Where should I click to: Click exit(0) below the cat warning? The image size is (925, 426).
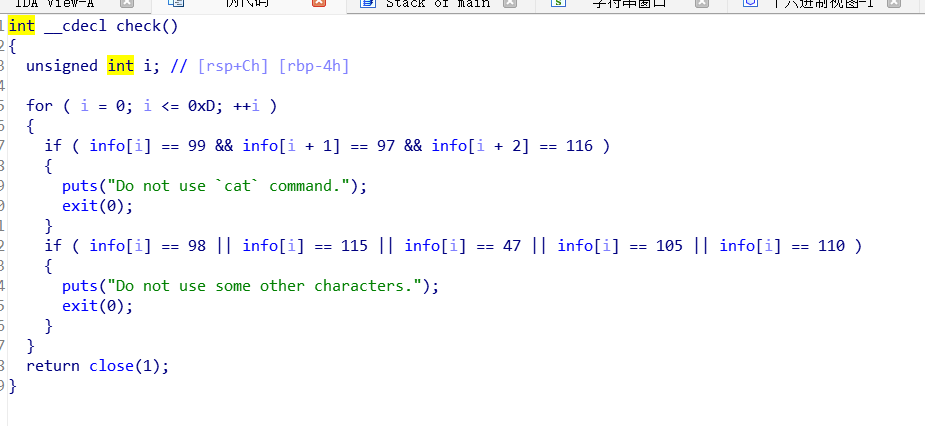tap(93, 206)
